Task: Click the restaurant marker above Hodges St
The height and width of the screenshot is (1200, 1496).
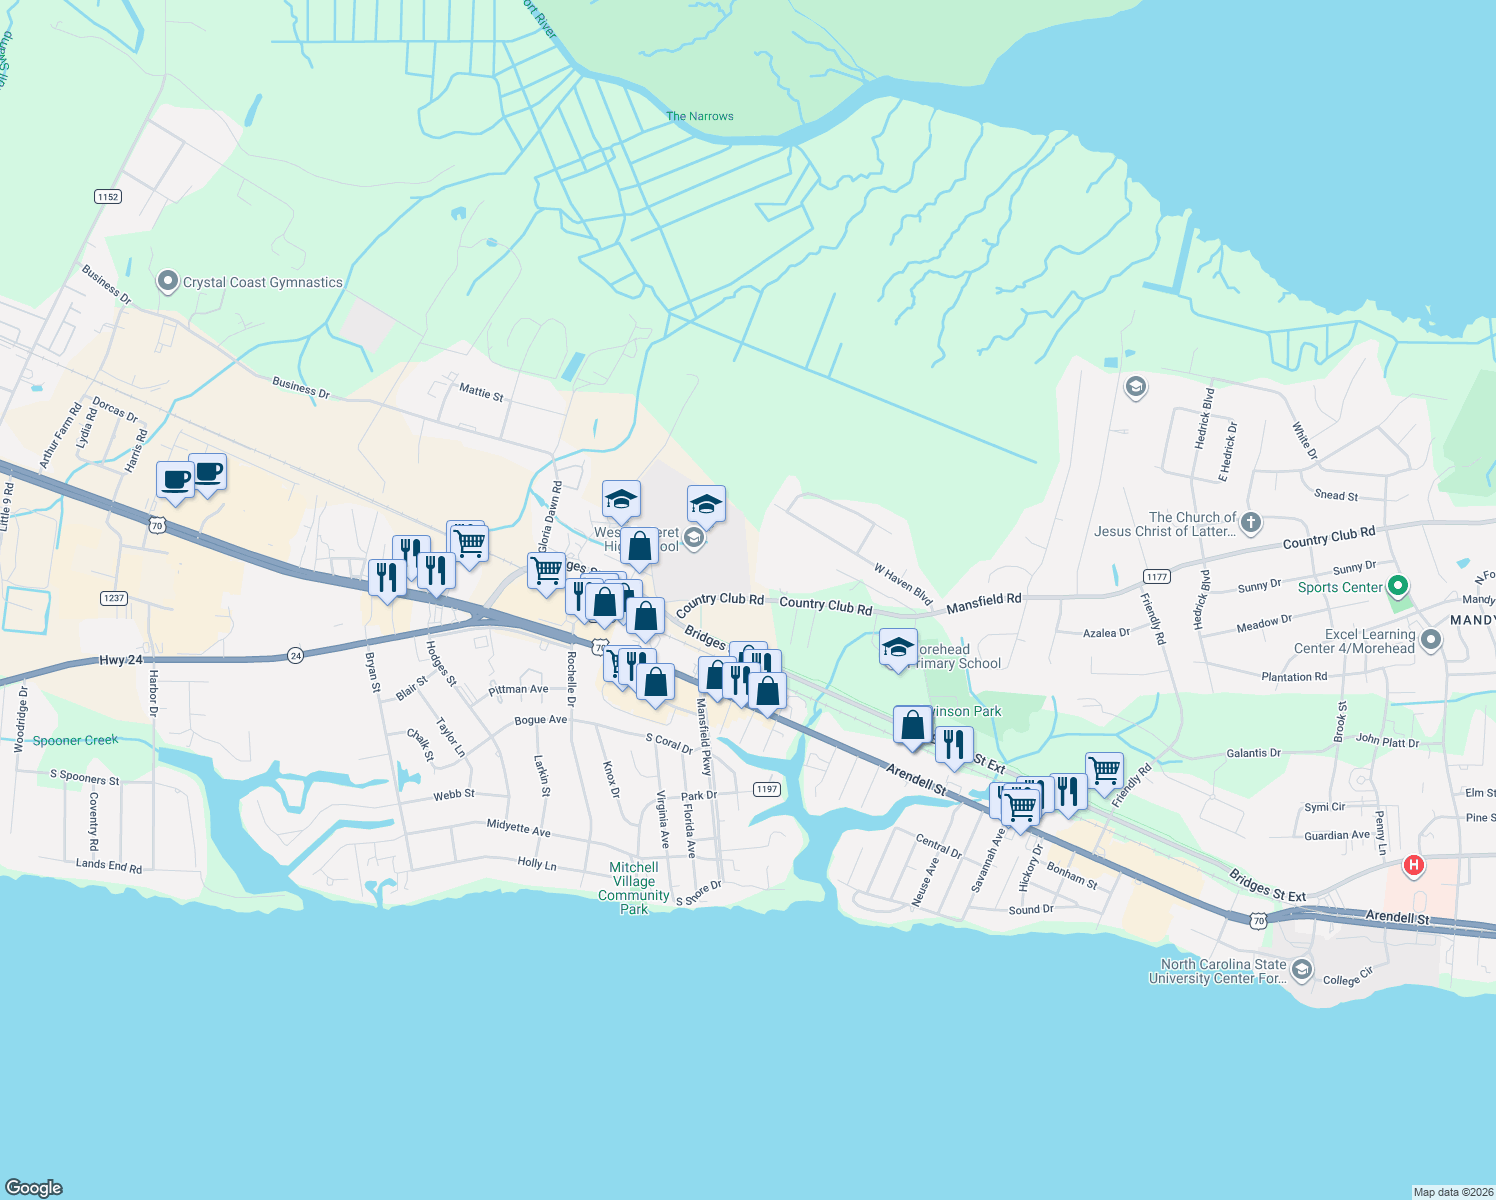Action: 436,573
